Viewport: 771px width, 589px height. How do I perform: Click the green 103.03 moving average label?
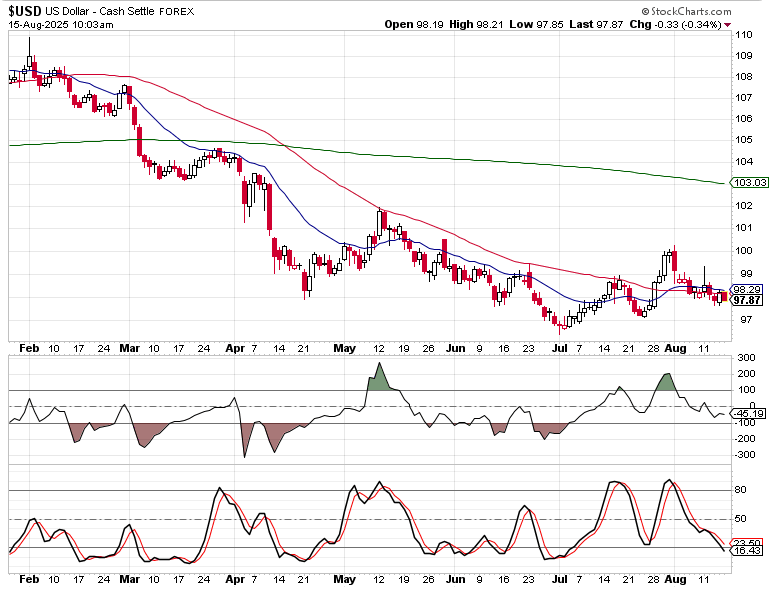pyautogui.click(x=749, y=182)
